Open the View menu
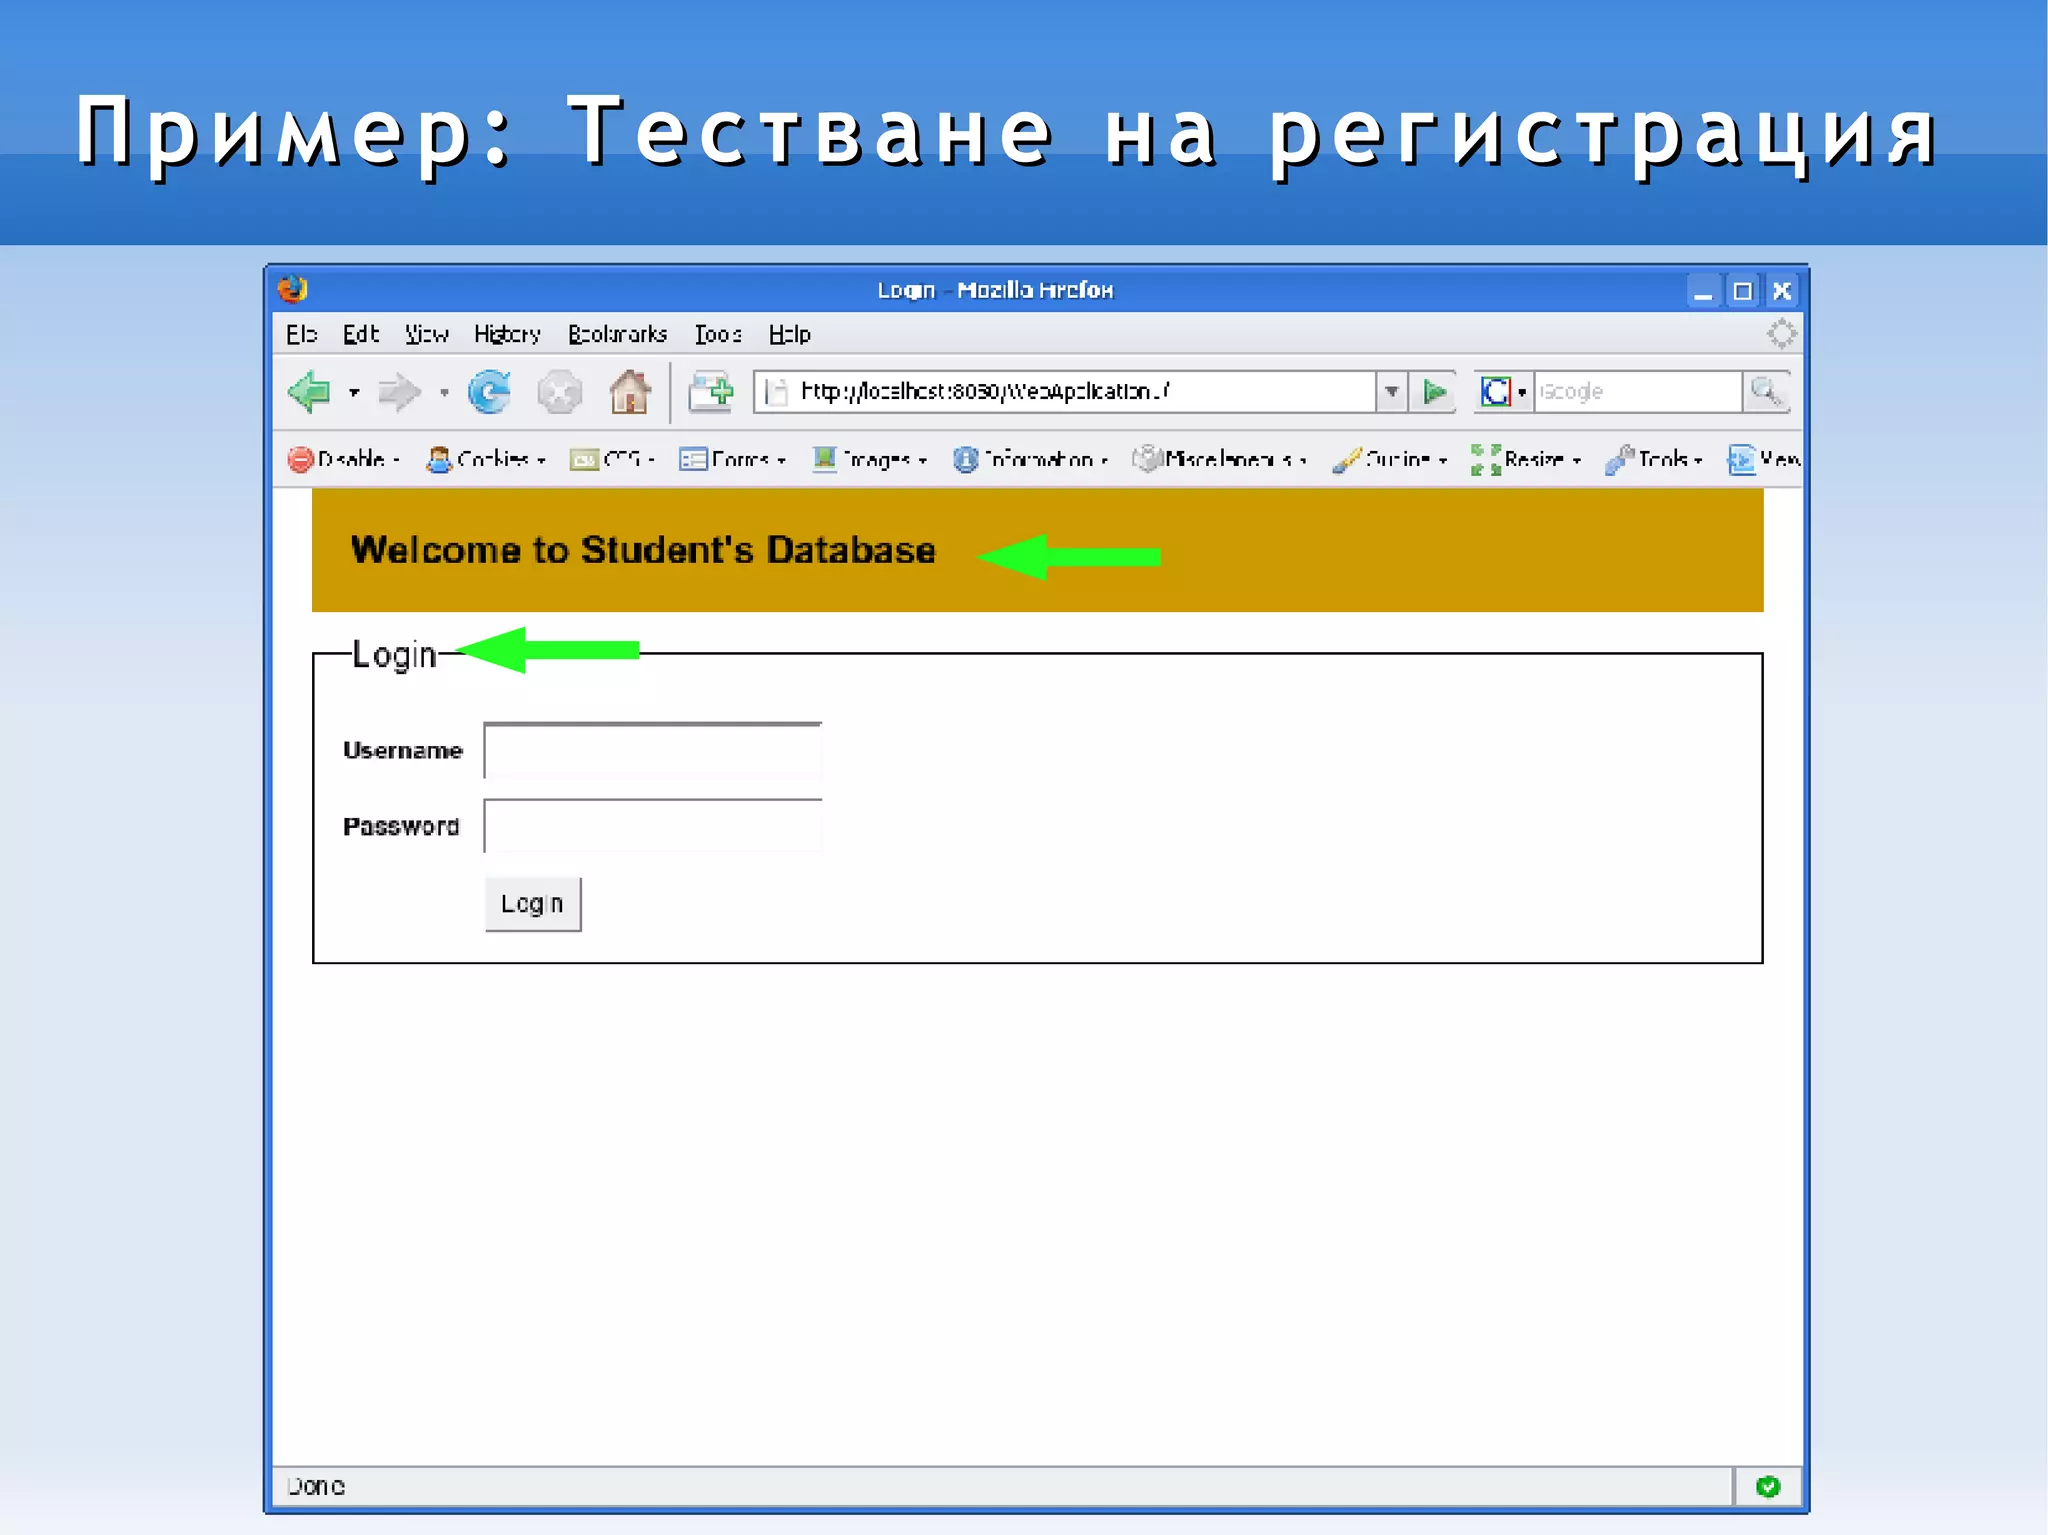 point(427,334)
